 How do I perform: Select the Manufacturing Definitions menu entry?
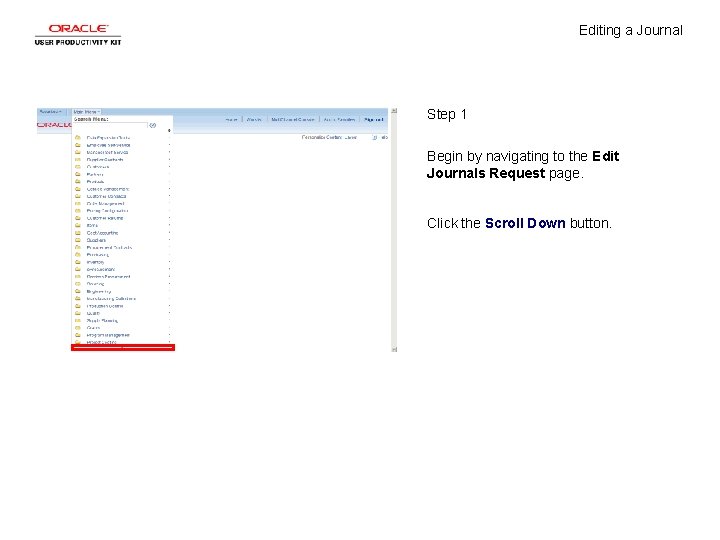pos(111,298)
